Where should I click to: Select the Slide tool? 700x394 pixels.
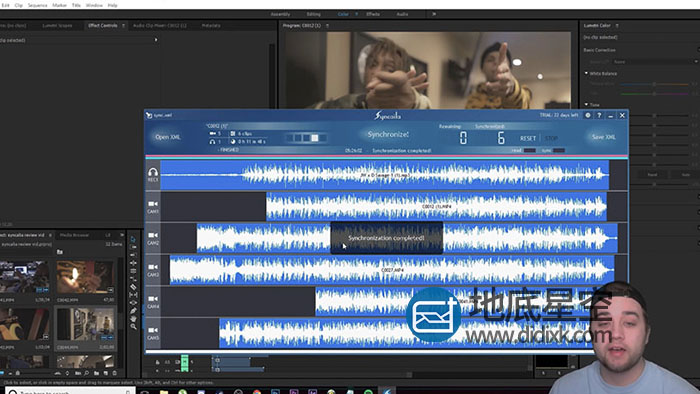coord(133,303)
